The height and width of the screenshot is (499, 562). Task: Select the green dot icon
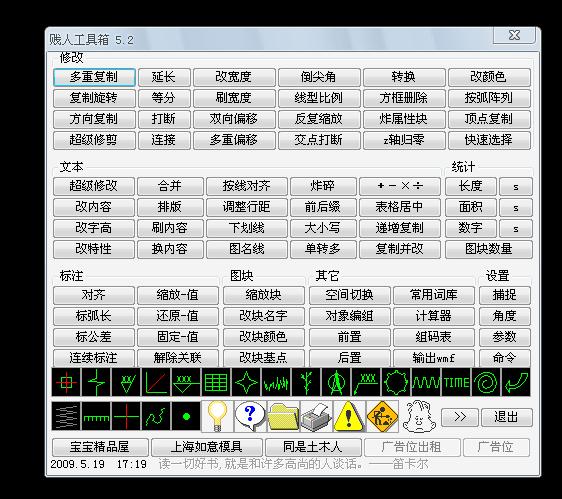point(186,416)
